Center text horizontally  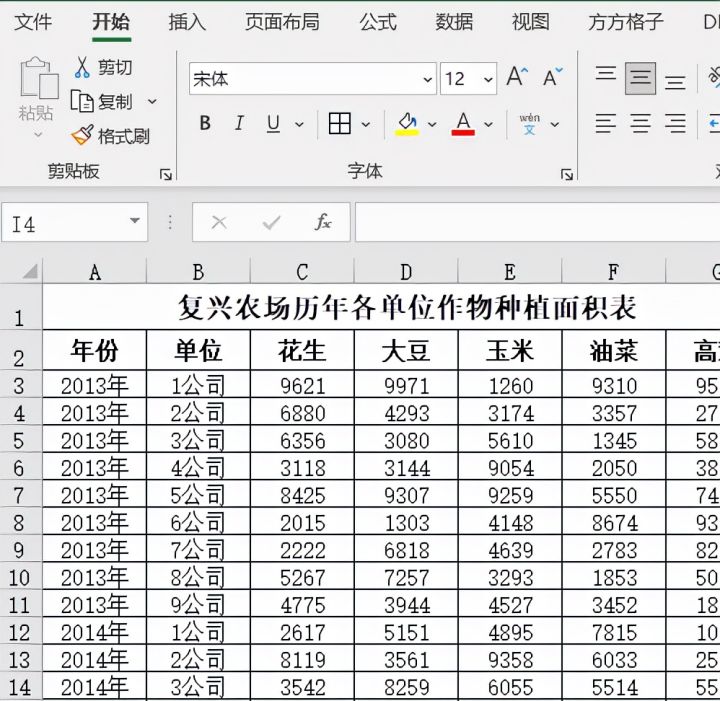tap(640, 123)
